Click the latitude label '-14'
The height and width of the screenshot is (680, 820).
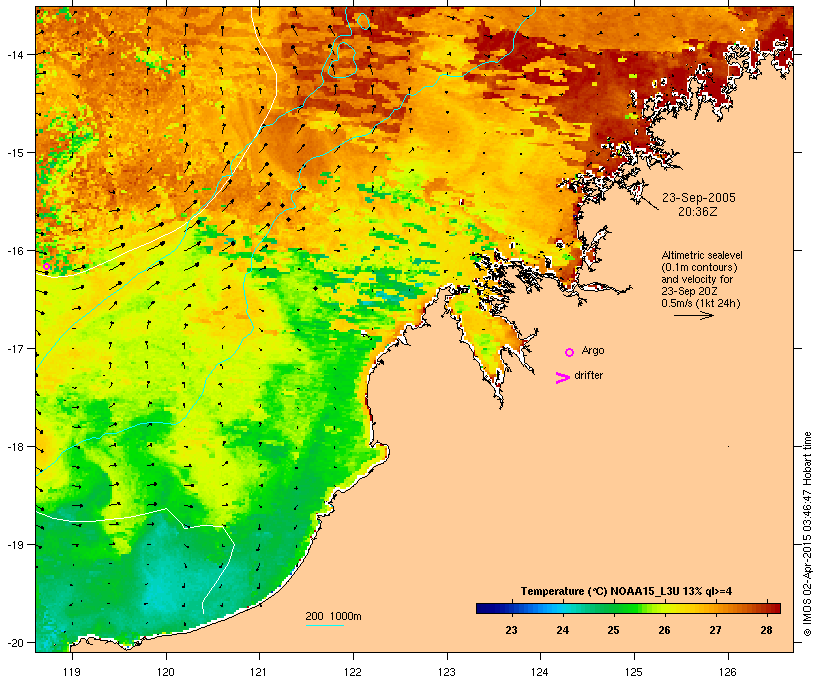click(15, 54)
